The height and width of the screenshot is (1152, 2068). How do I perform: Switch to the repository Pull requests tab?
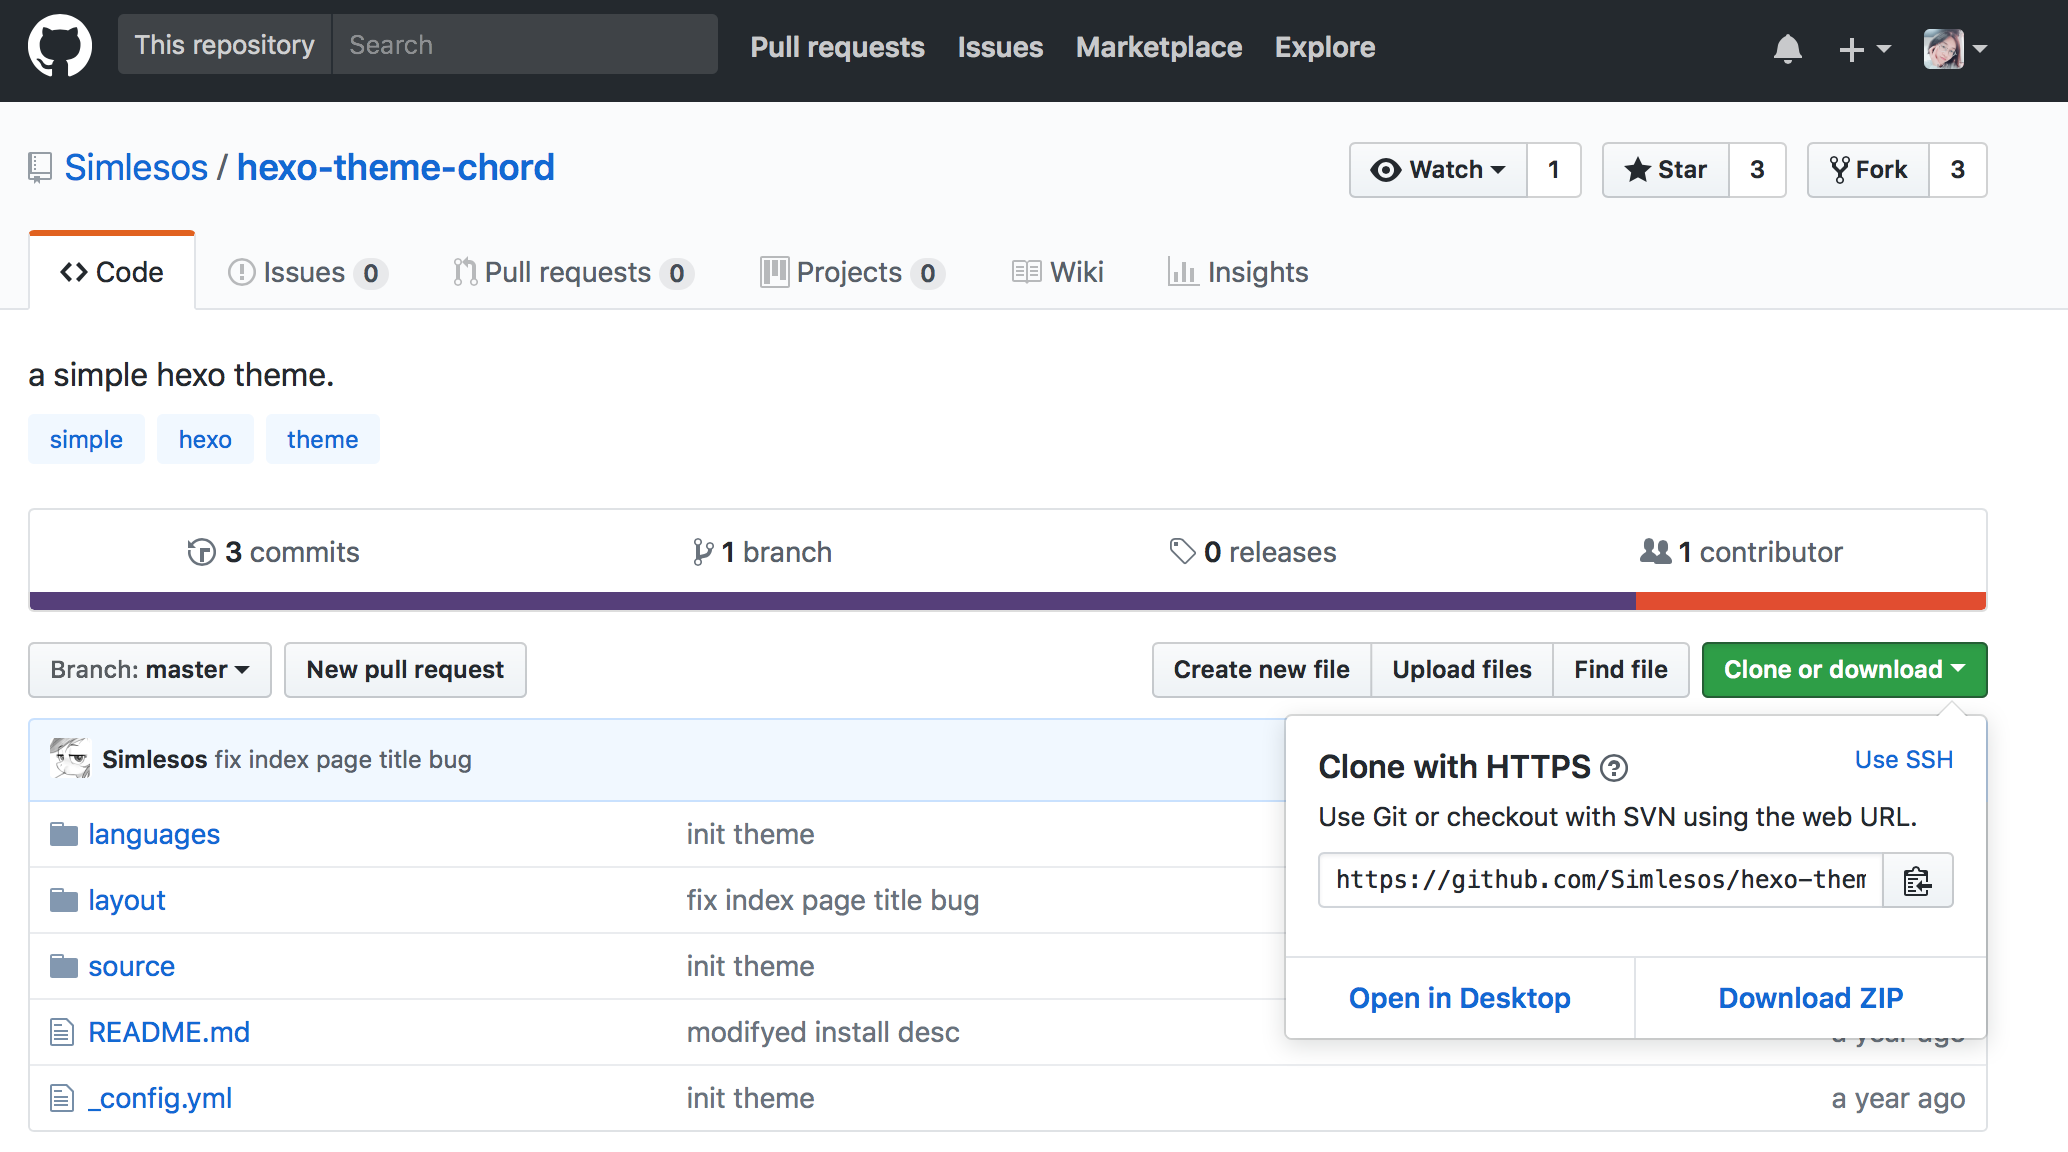point(573,272)
